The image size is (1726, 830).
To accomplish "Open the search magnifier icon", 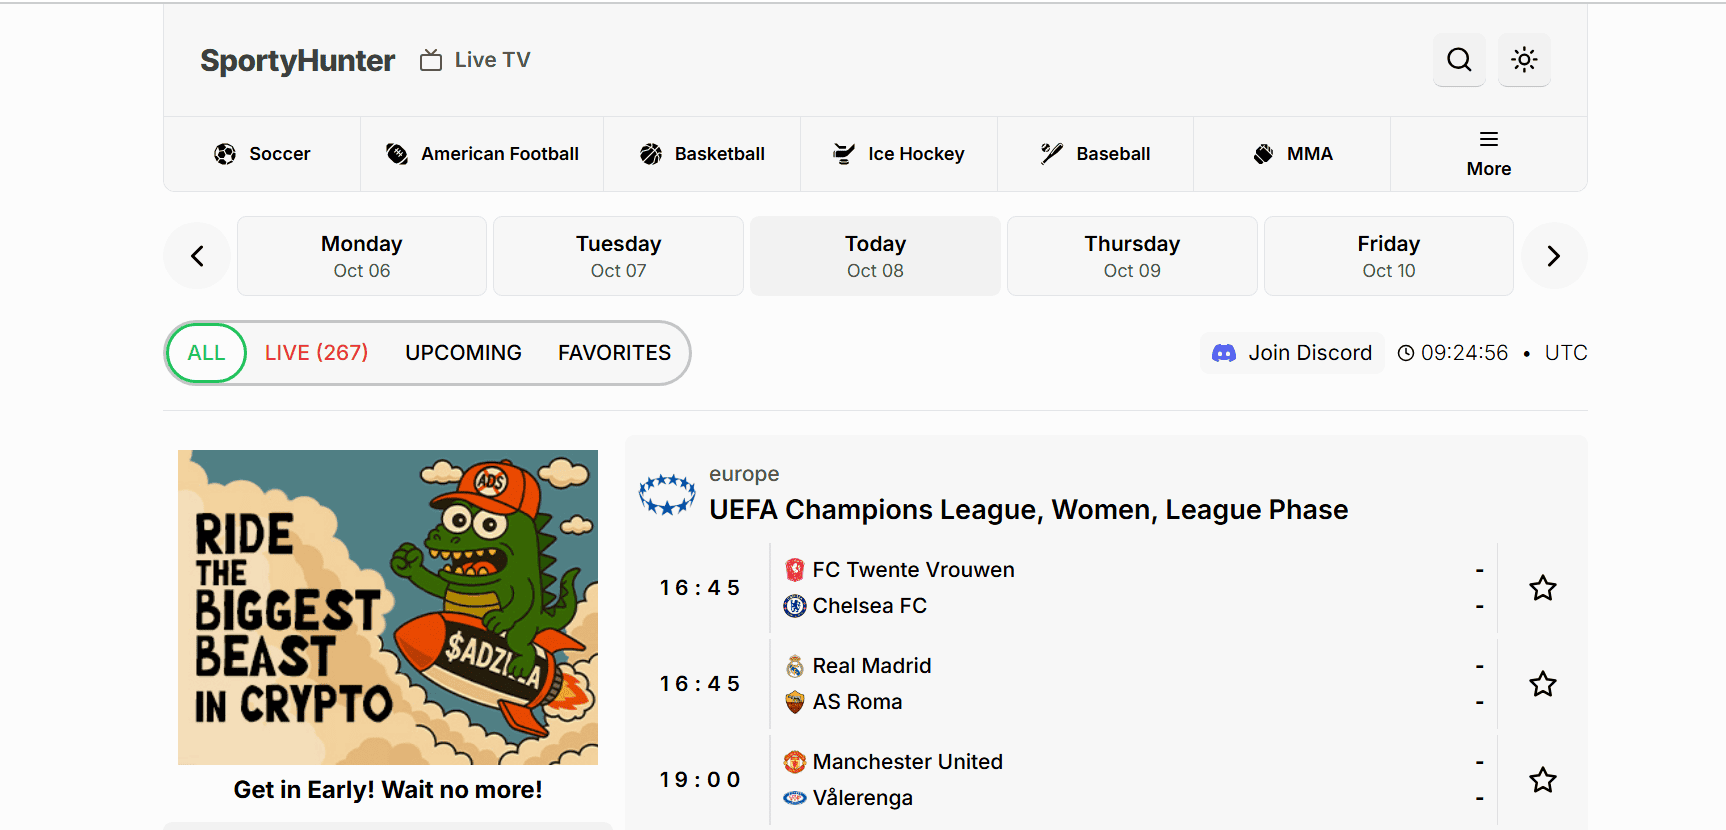I will coord(1459,60).
